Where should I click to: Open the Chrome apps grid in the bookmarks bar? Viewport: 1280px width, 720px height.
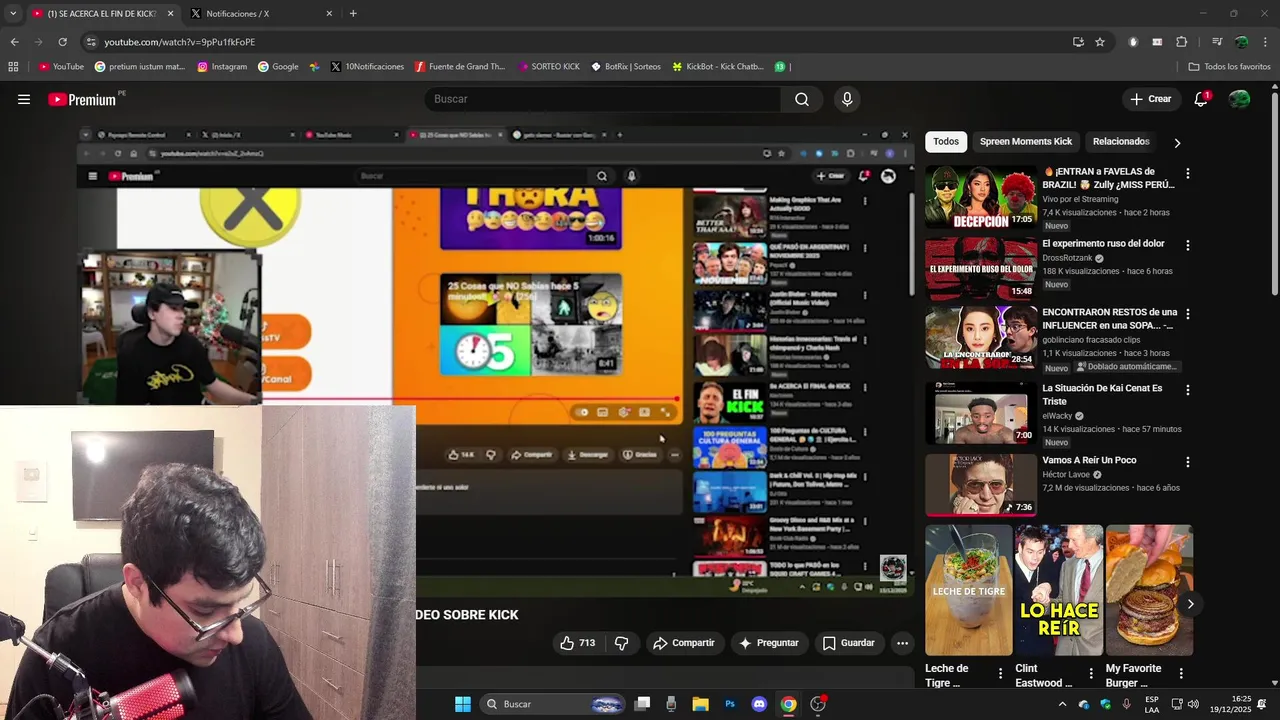coord(13,67)
